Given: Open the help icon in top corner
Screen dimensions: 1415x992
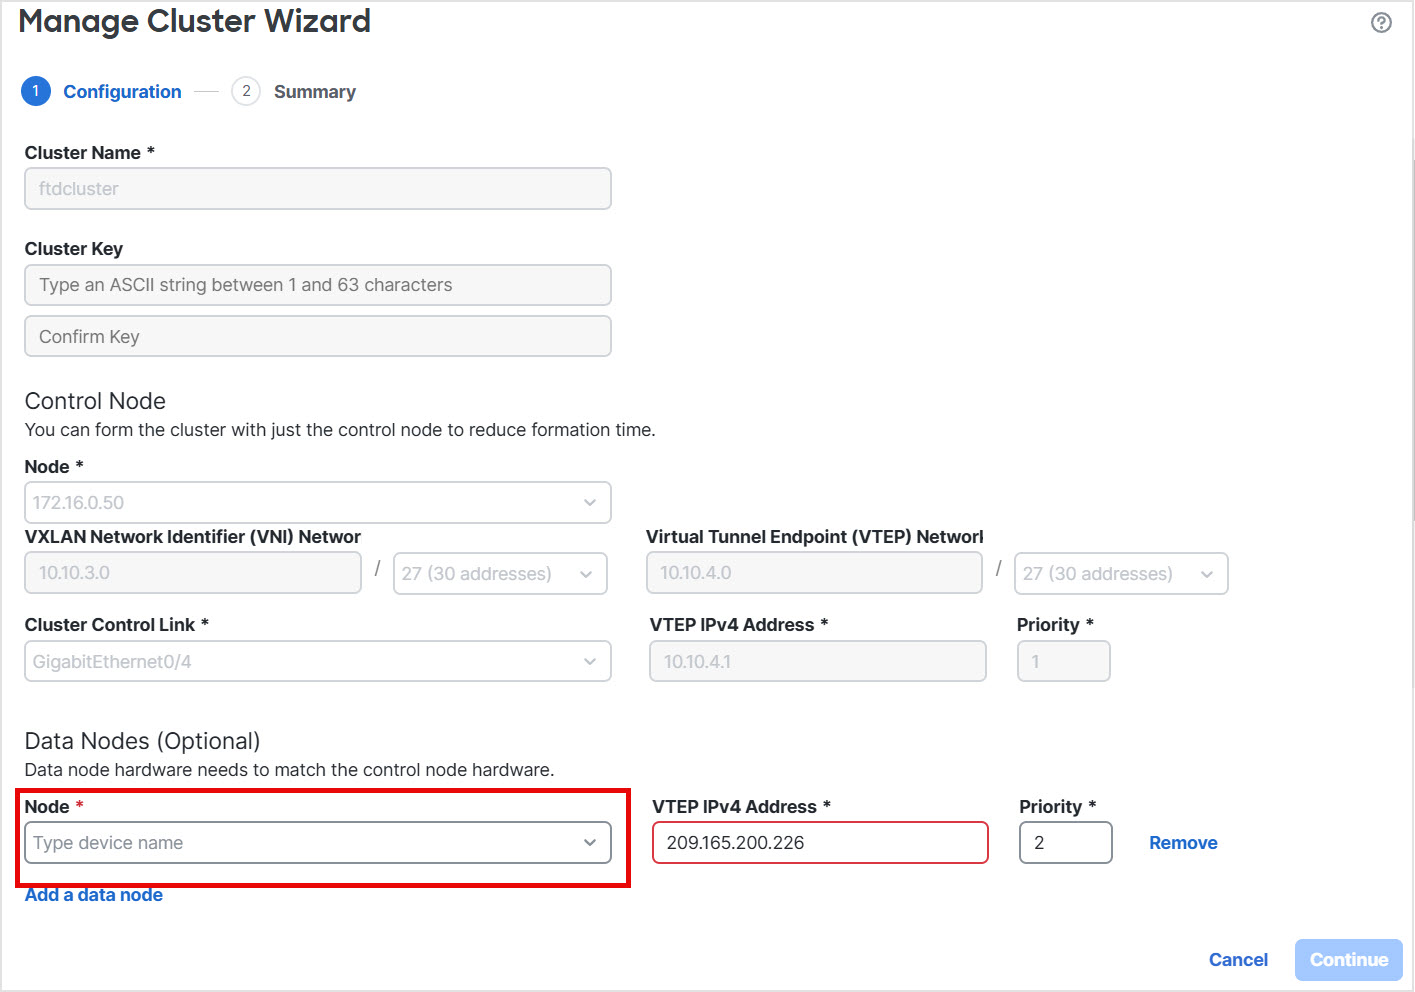Looking at the screenshot, I should (1381, 21).
